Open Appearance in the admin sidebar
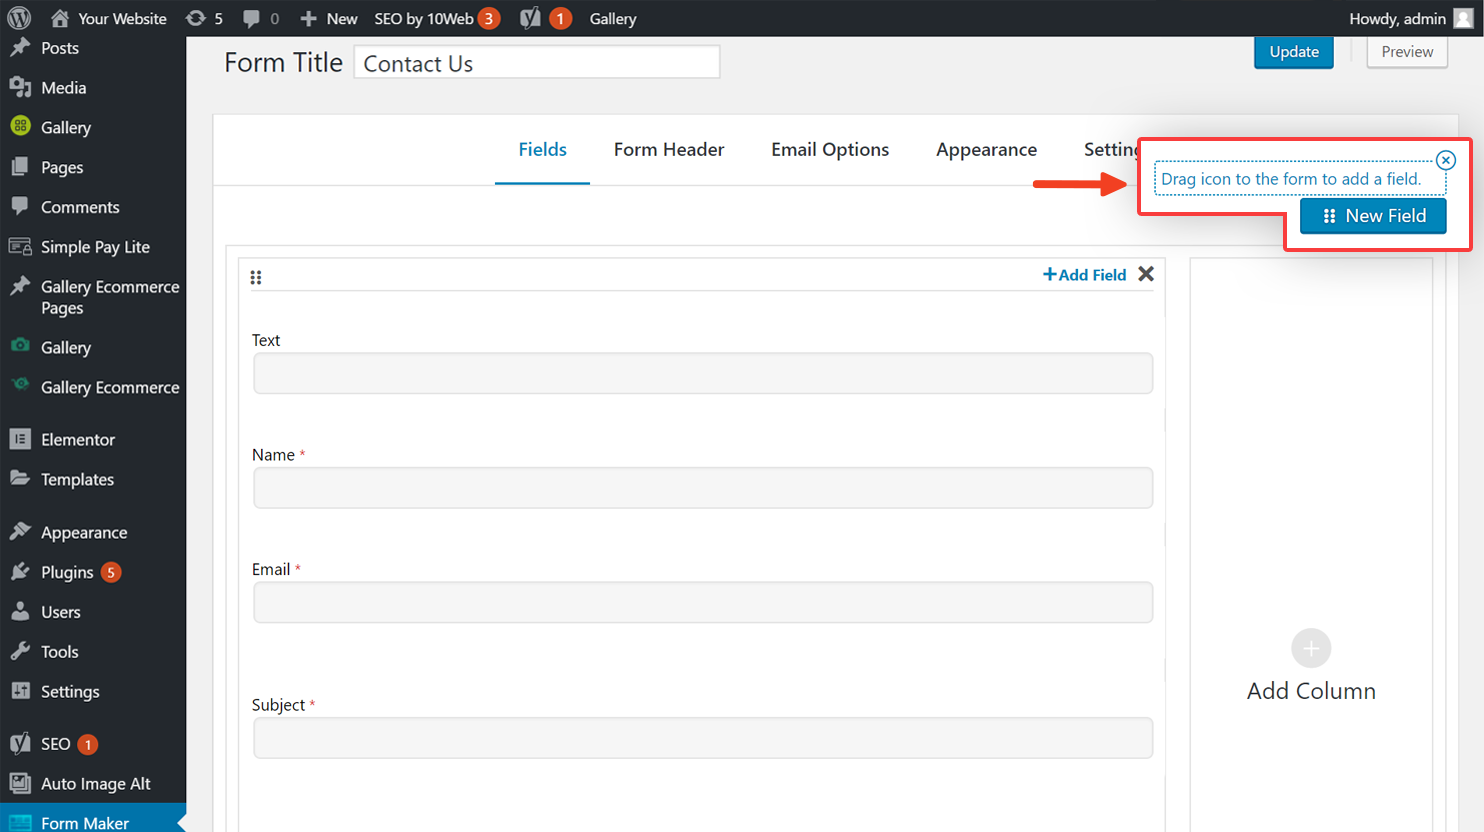The width and height of the screenshot is (1484, 832). (x=84, y=532)
